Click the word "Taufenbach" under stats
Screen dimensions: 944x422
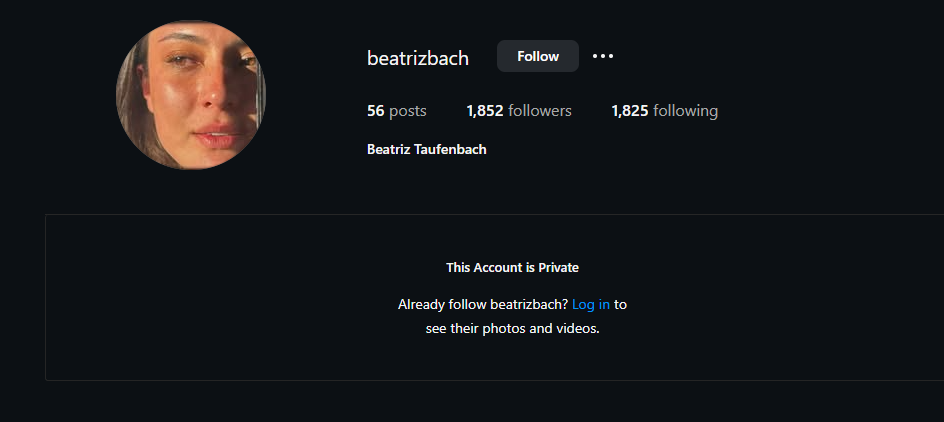pos(450,150)
